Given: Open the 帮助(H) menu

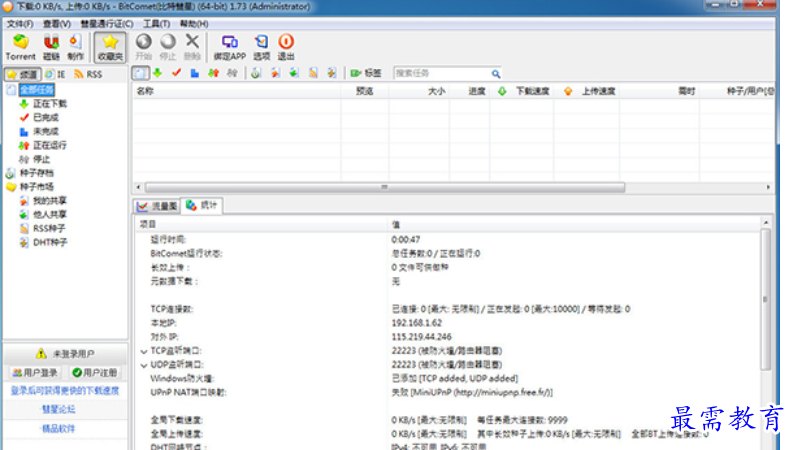Looking at the screenshot, I should pos(194,24).
